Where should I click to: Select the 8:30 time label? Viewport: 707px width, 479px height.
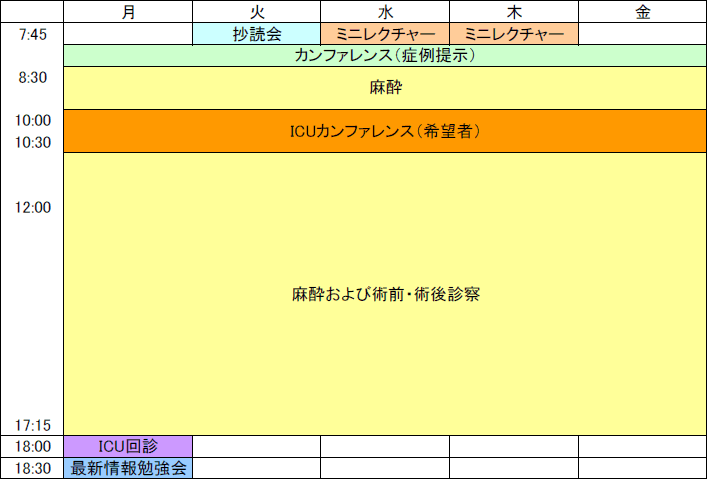tap(33, 77)
